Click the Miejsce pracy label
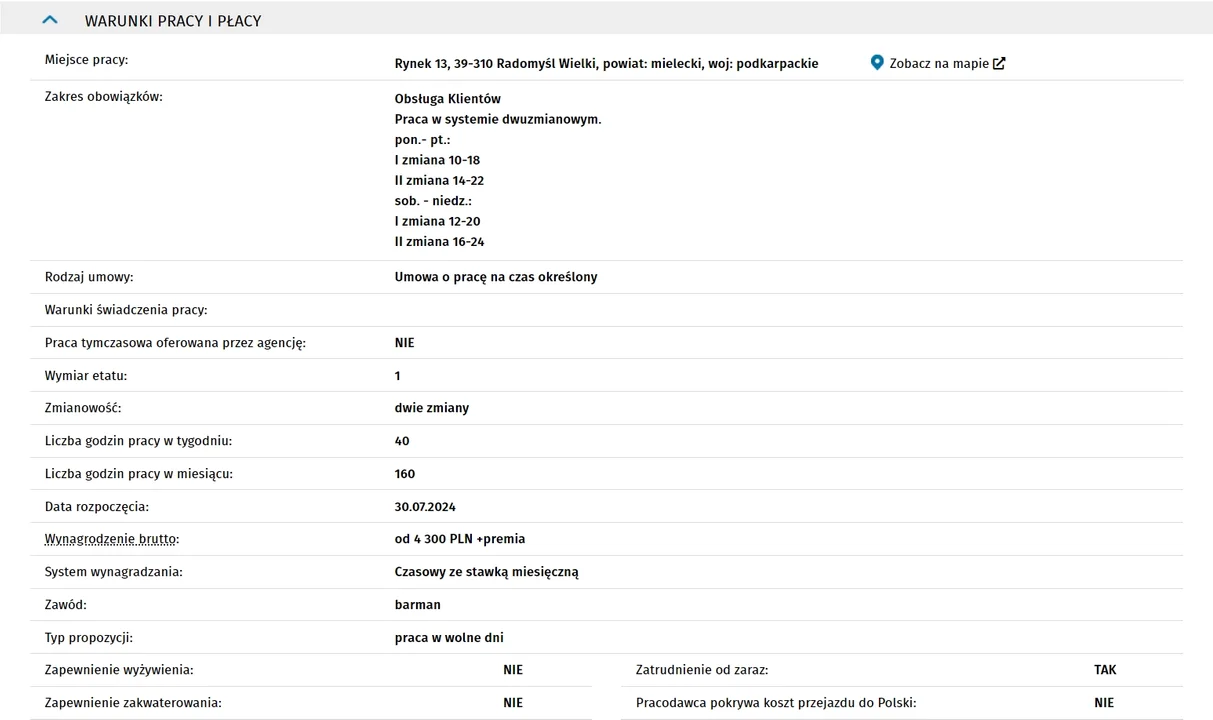1213x720 pixels. pyautogui.click(x=87, y=60)
